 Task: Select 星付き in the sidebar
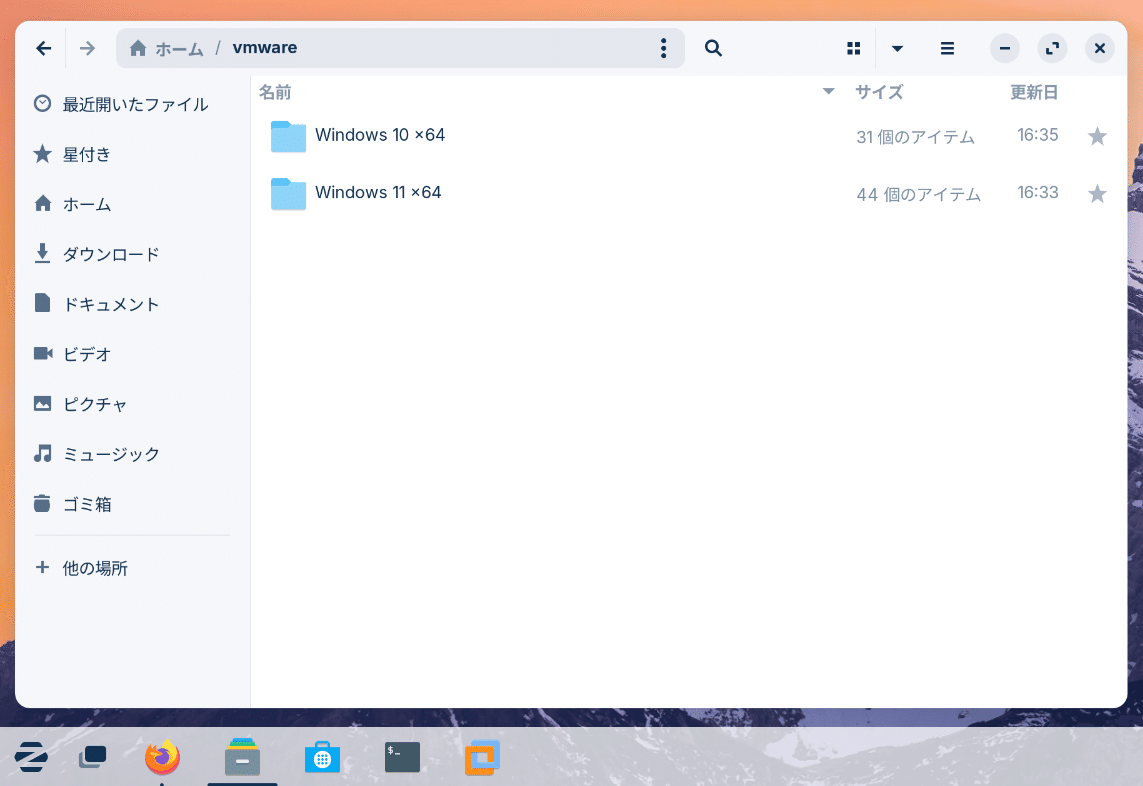pos(132,154)
